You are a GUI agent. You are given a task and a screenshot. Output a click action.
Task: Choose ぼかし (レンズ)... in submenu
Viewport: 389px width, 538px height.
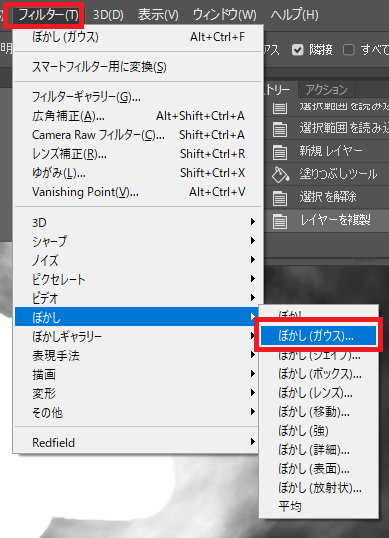coord(319,393)
